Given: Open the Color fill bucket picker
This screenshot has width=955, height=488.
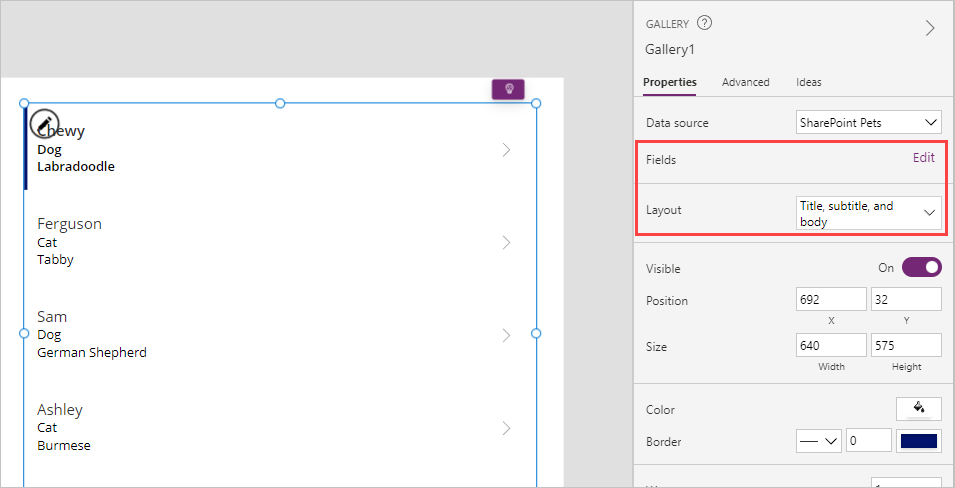Looking at the screenshot, I should (919, 409).
